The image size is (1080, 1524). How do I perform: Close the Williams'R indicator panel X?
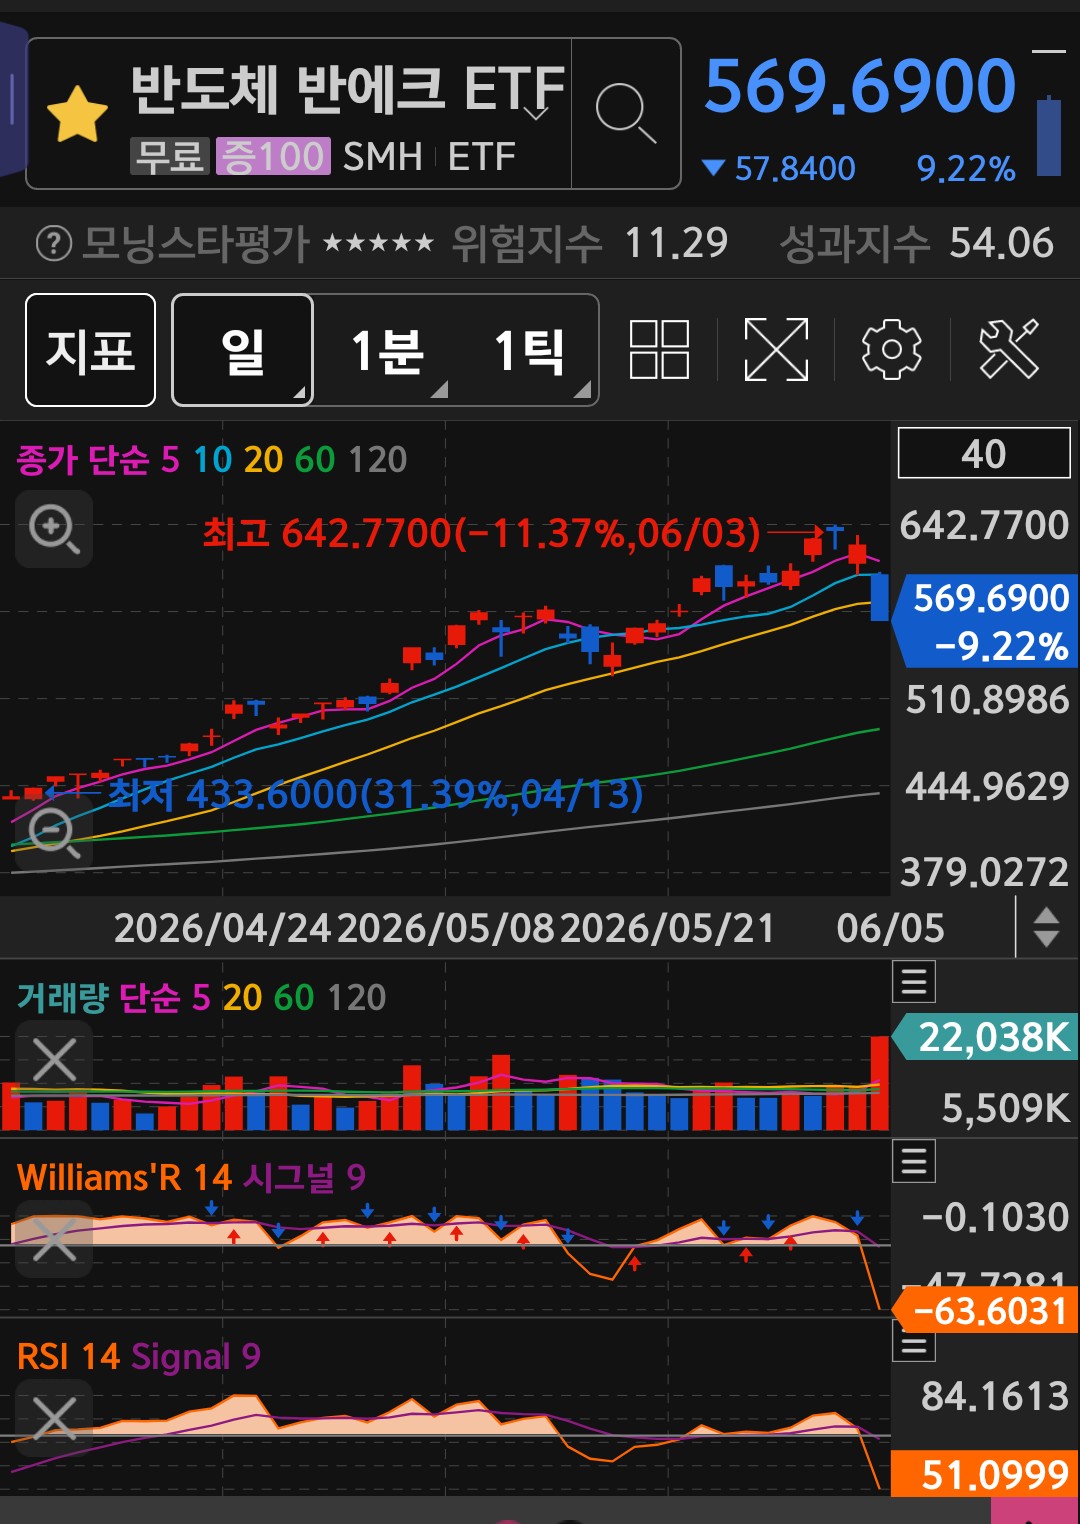[54, 1240]
